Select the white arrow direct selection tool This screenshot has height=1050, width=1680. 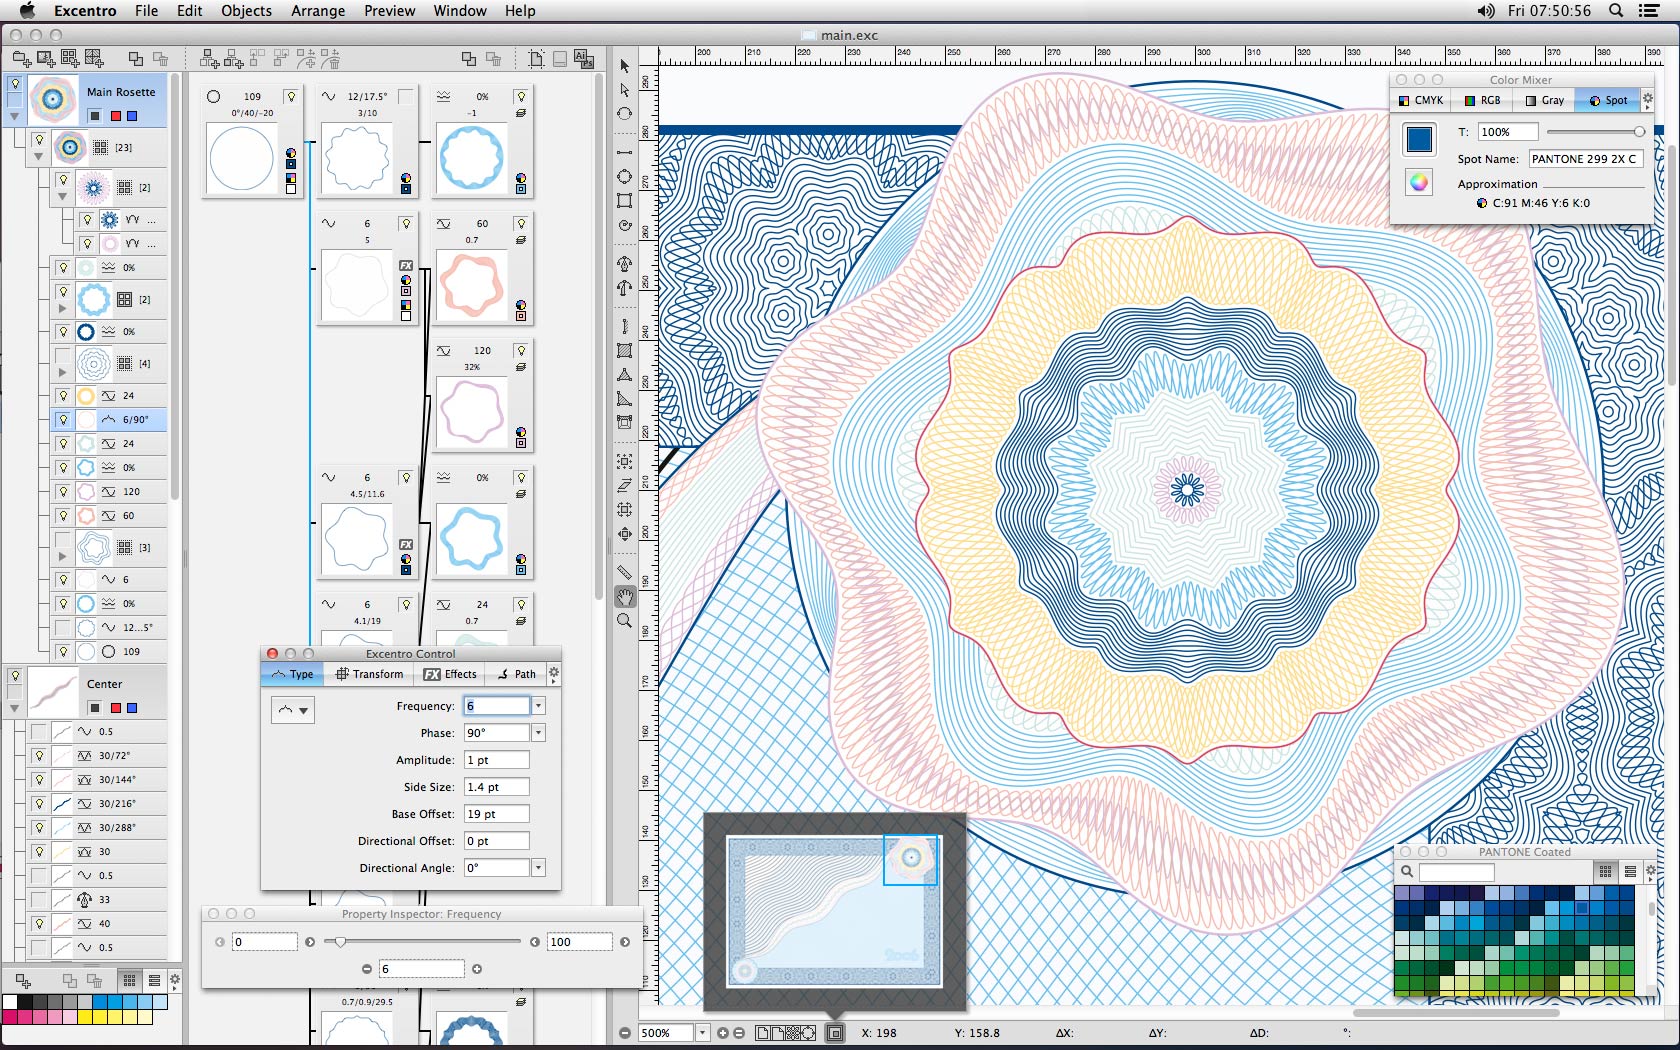pyautogui.click(x=625, y=90)
